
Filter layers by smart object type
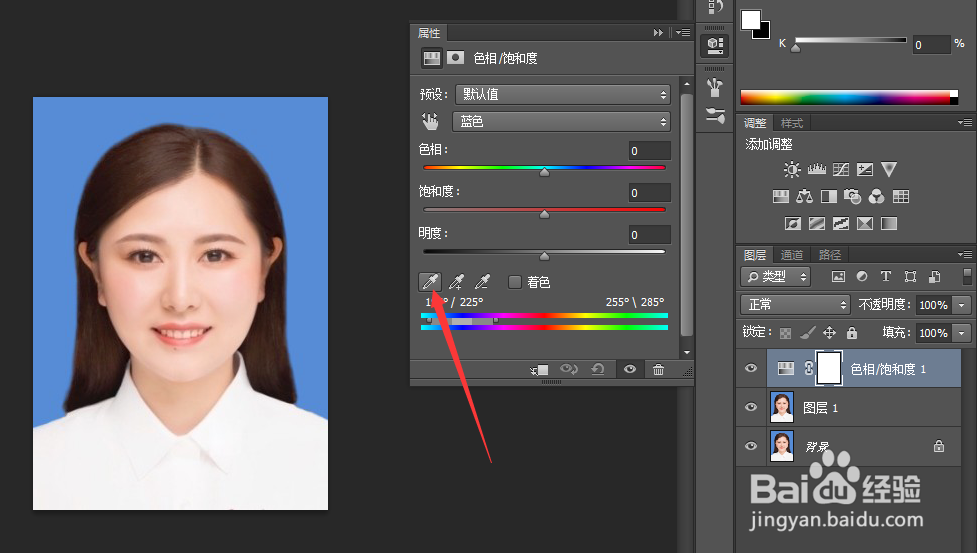coord(935,276)
